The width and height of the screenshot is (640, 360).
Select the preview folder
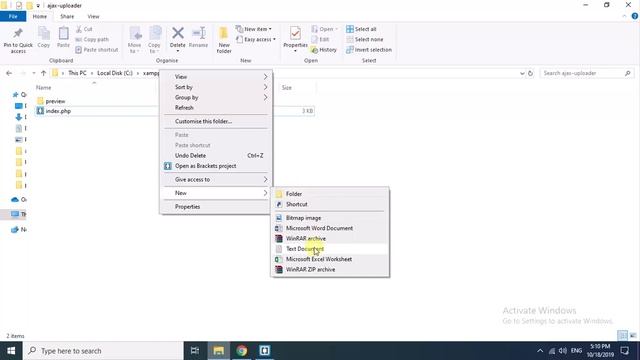(x=55, y=101)
